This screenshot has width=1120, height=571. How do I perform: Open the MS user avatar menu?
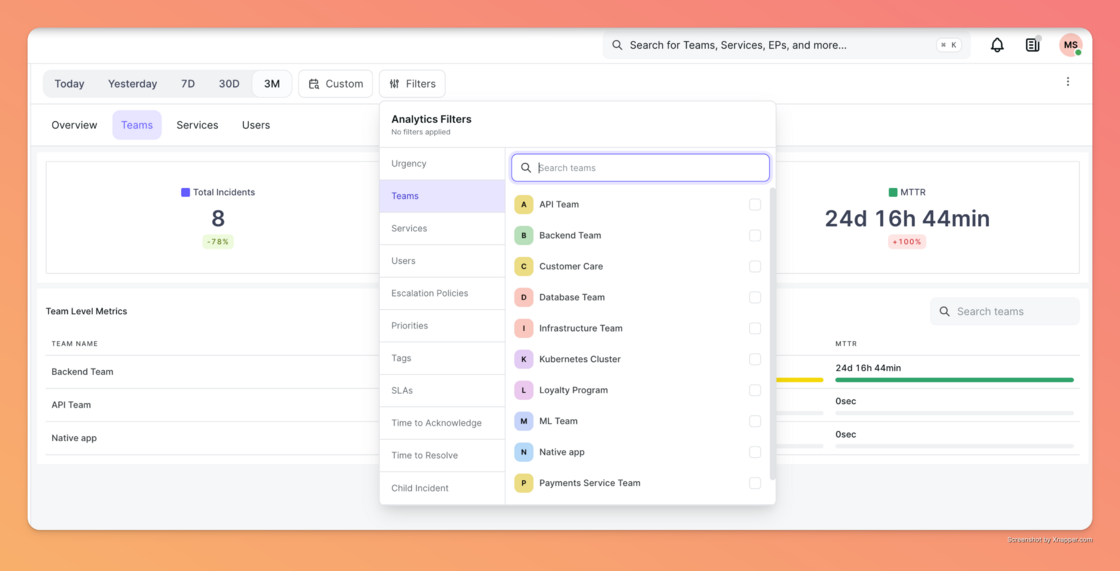tap(1070, 45)
